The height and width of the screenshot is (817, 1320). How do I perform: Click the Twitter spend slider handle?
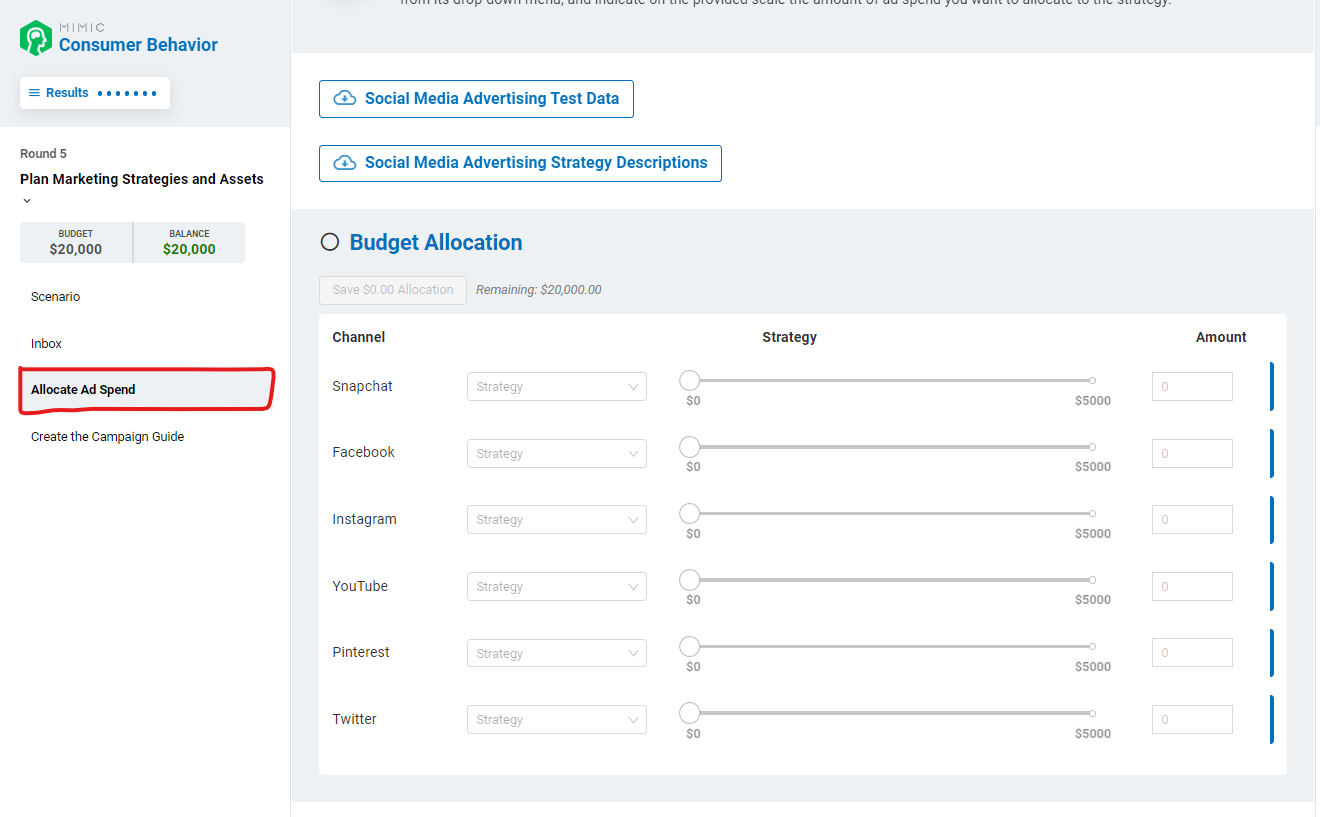(690, 713)
